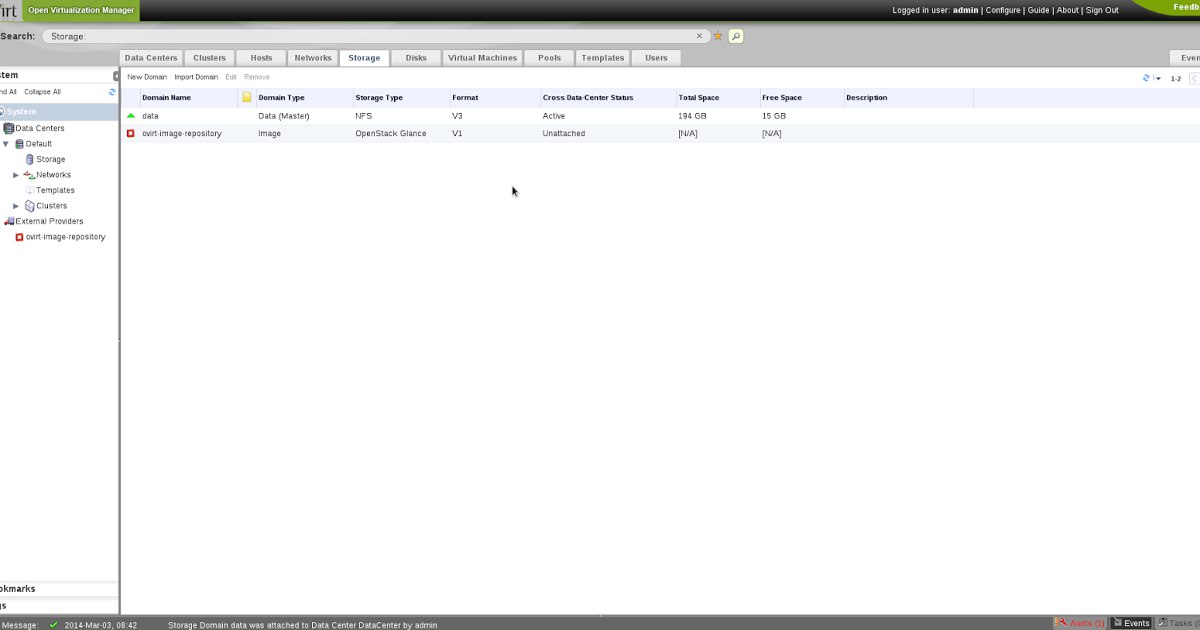Switch to the Hosts tab
The width and height of the screenshot is (1200, 630).
tap(261, 58)
